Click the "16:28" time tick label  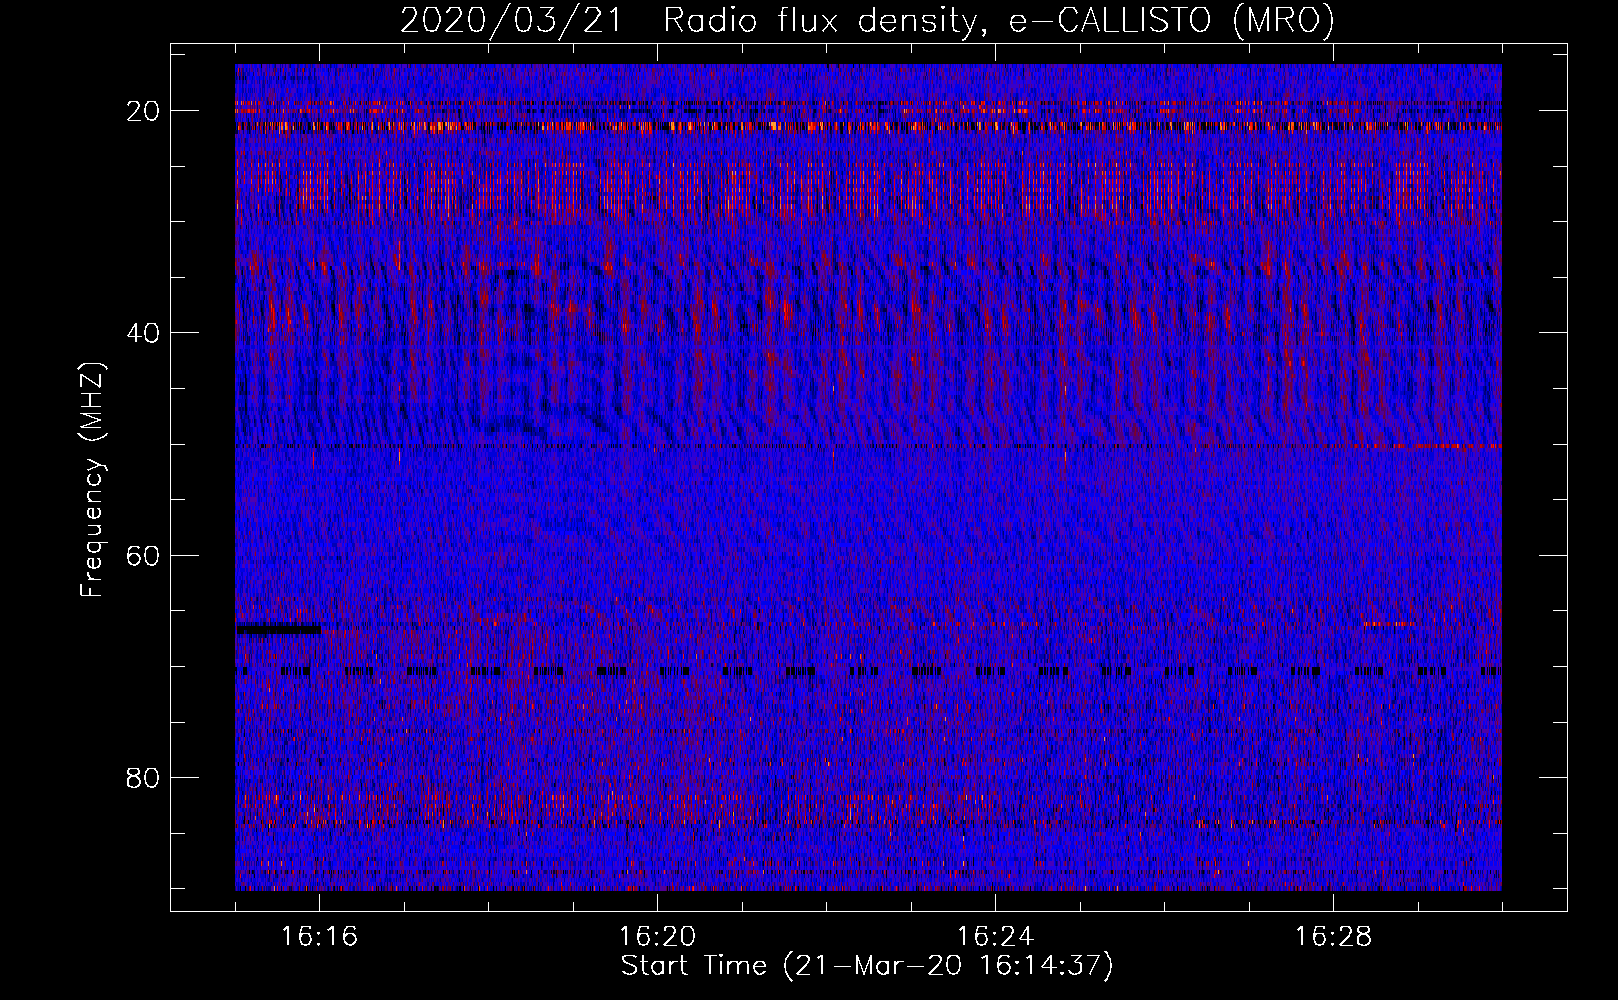tap(1333, 937)
